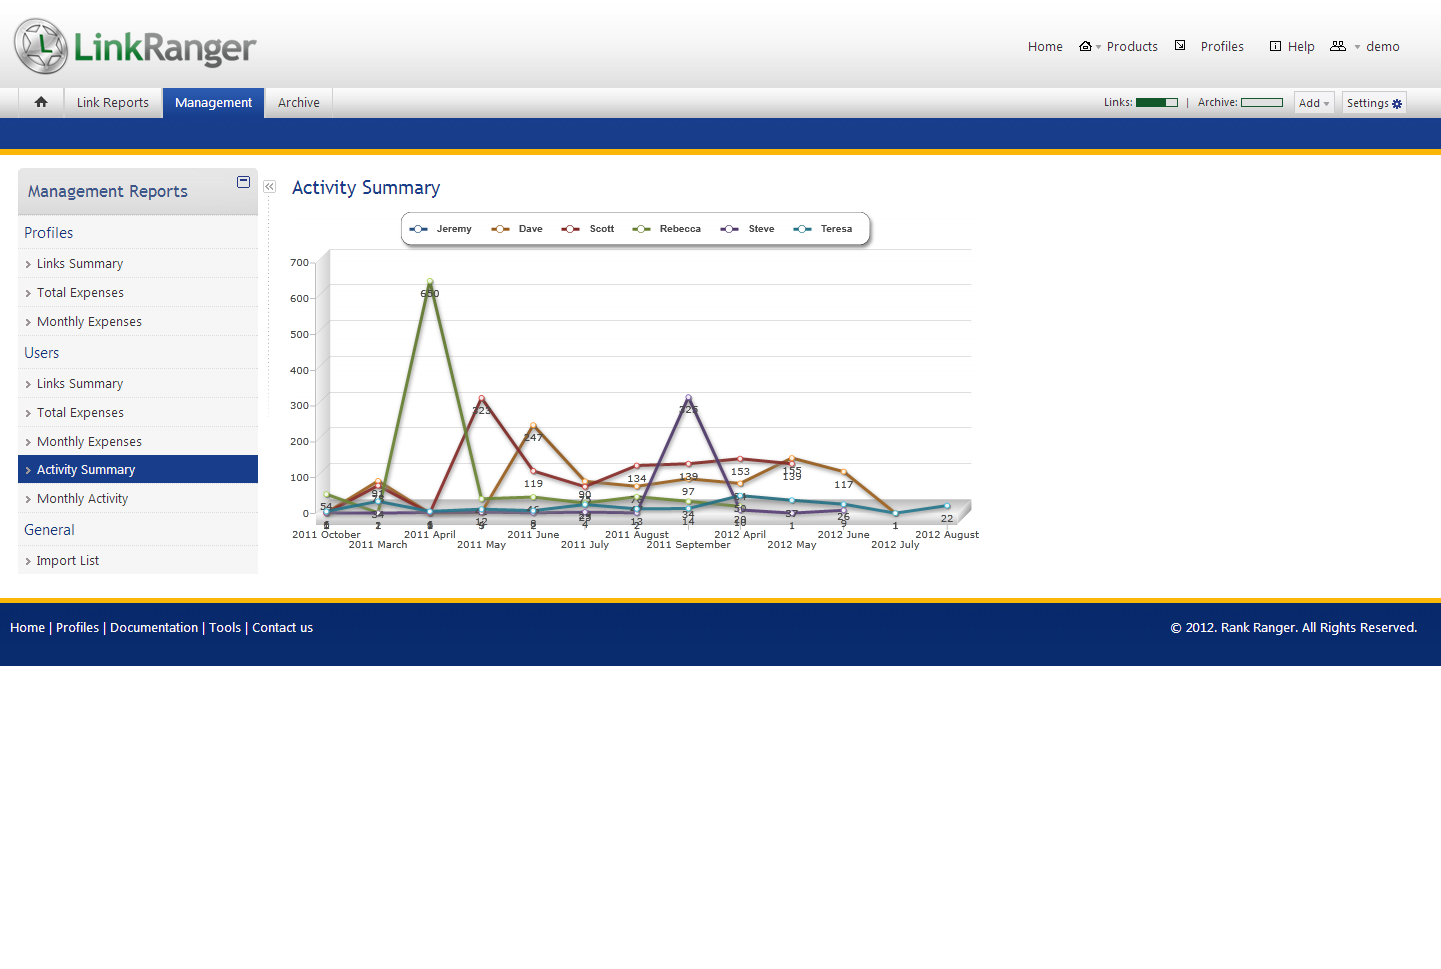Minimize the Management Reports panel

coord(243,182)
